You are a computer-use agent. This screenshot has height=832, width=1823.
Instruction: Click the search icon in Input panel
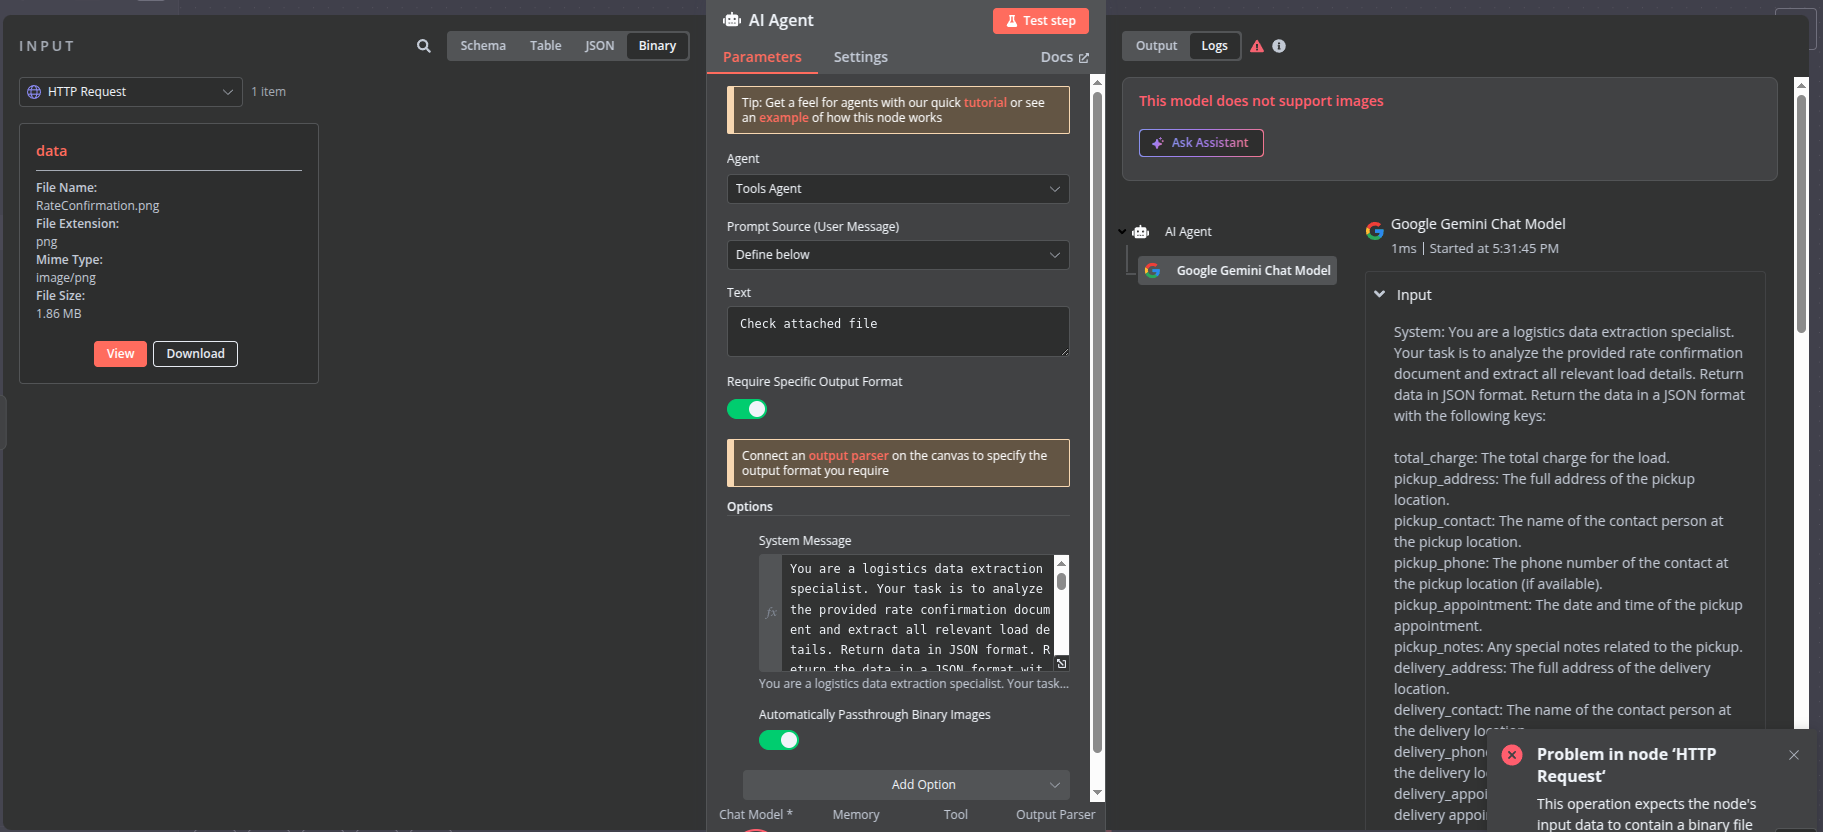[x=424, y=46]
